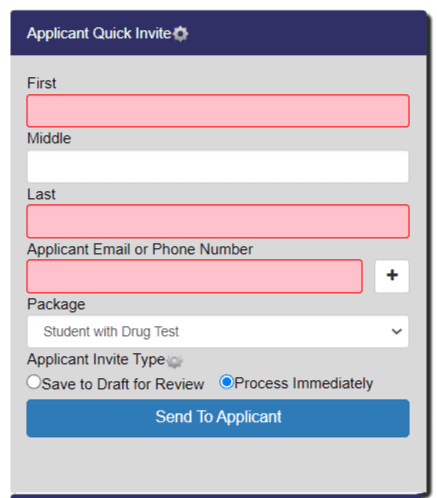Select Save to Draft for Review radio
437x498 pixels.
34,382
